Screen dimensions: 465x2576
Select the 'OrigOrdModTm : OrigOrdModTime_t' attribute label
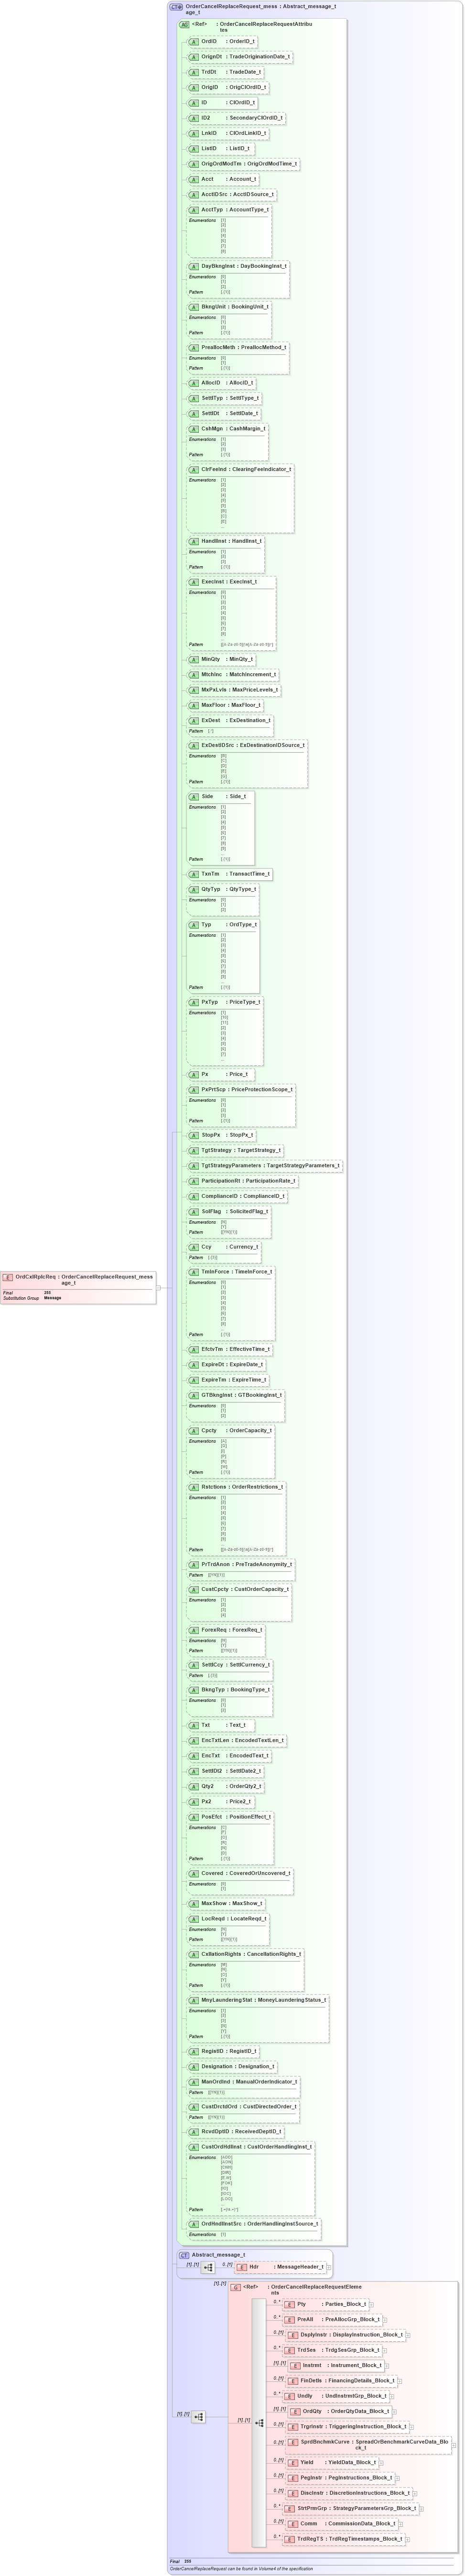tap(249, 164)
